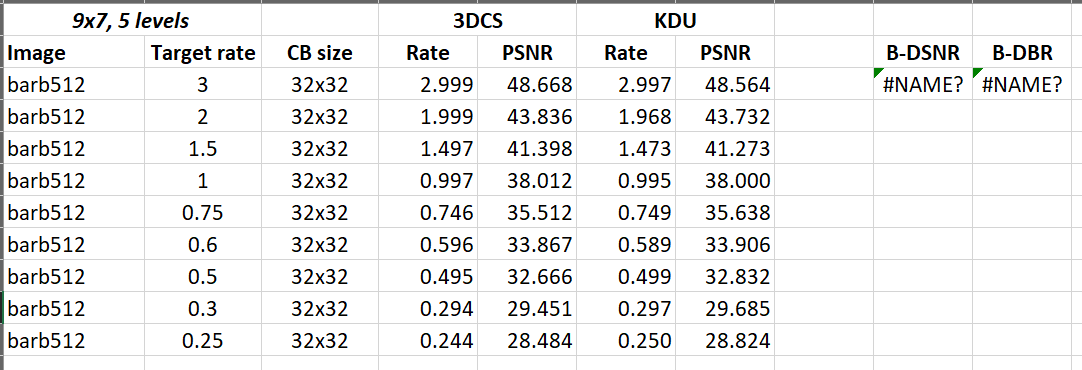Click the KDU header cell
The width and height of the screenshot is (1082, 370).
(675, 21)
